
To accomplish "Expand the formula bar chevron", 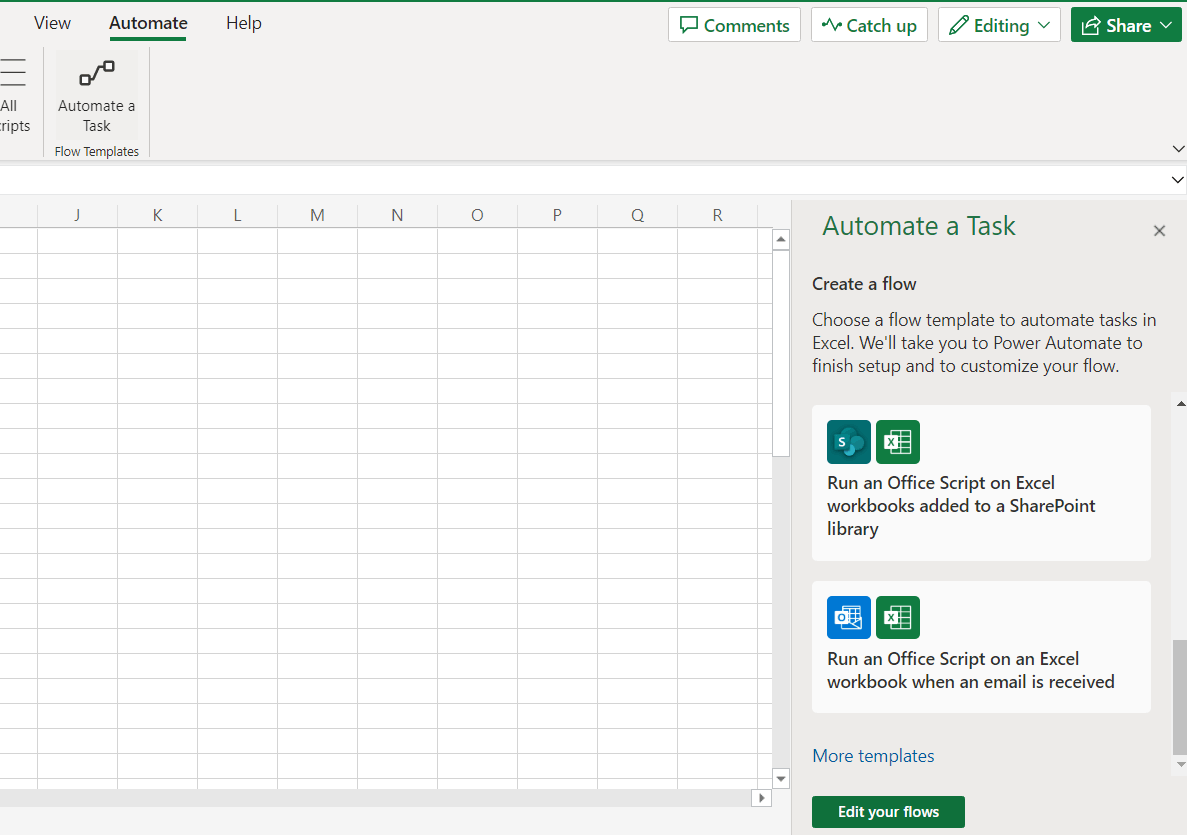I will coord(1177,180).
